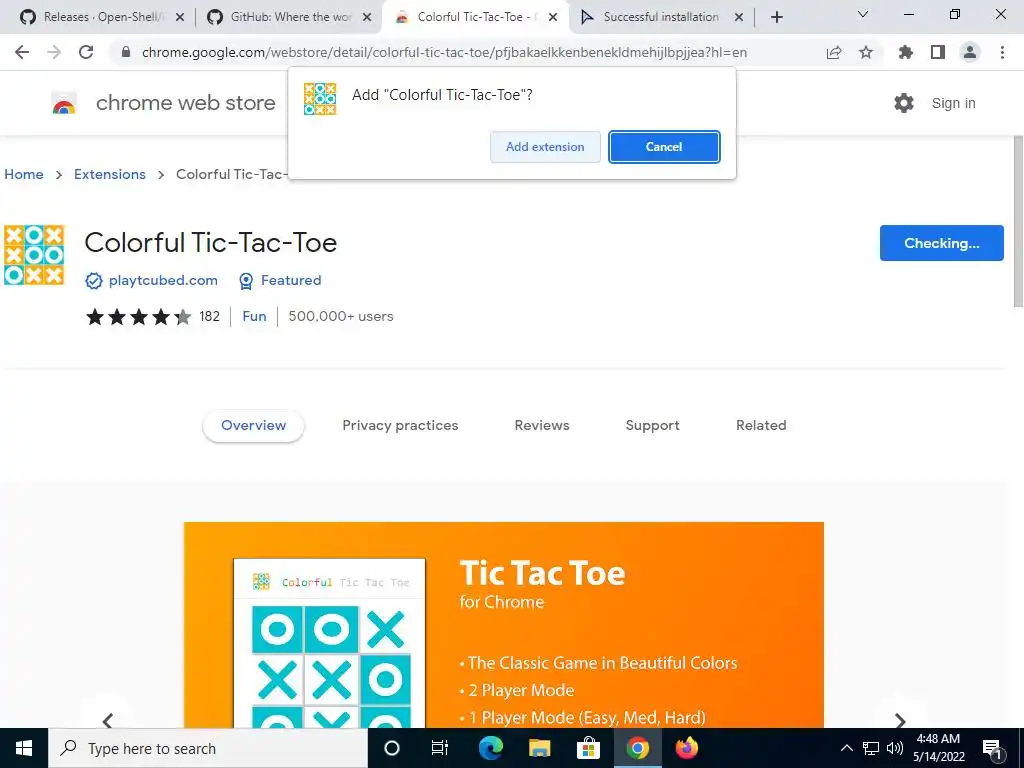1024x768 pixels.
Task: Reload the current page
Action: tap(86, 52)
